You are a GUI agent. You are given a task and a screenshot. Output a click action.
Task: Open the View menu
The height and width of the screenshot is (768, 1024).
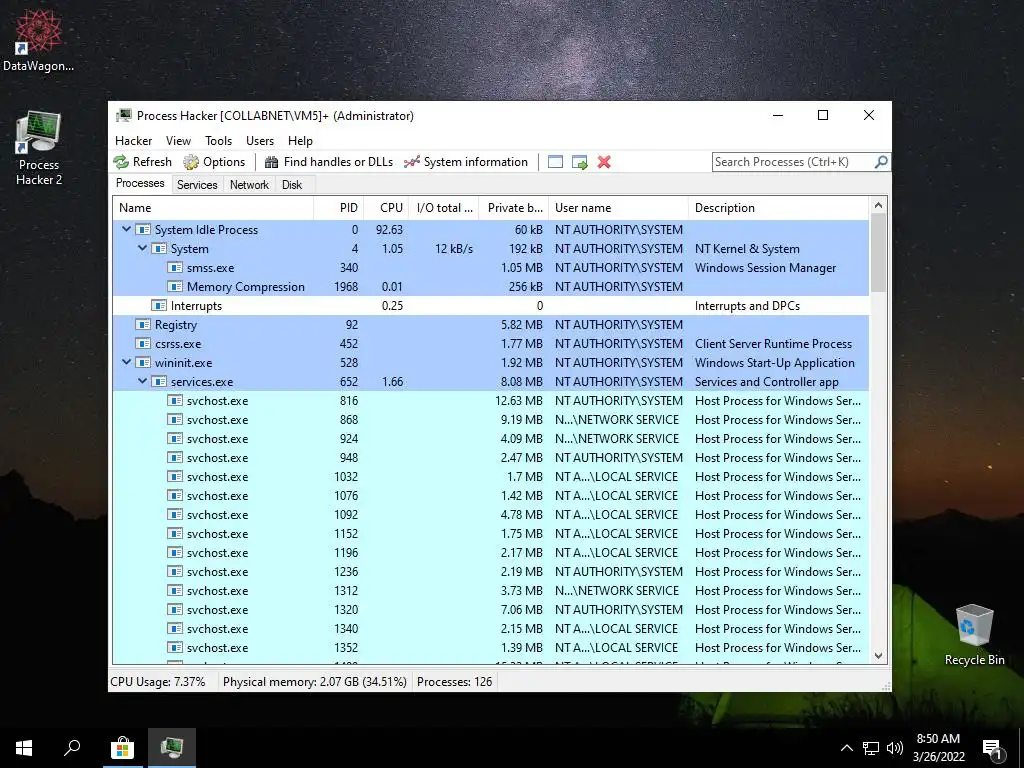[x=178, y=140]
